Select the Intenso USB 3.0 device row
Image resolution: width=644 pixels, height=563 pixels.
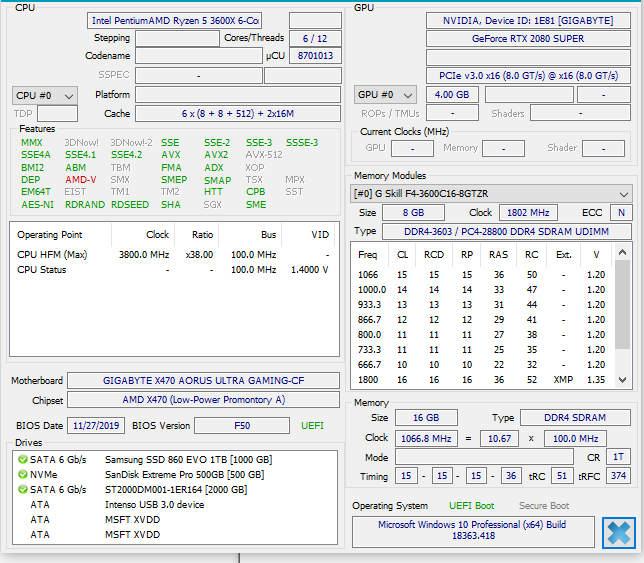[175, 505]
